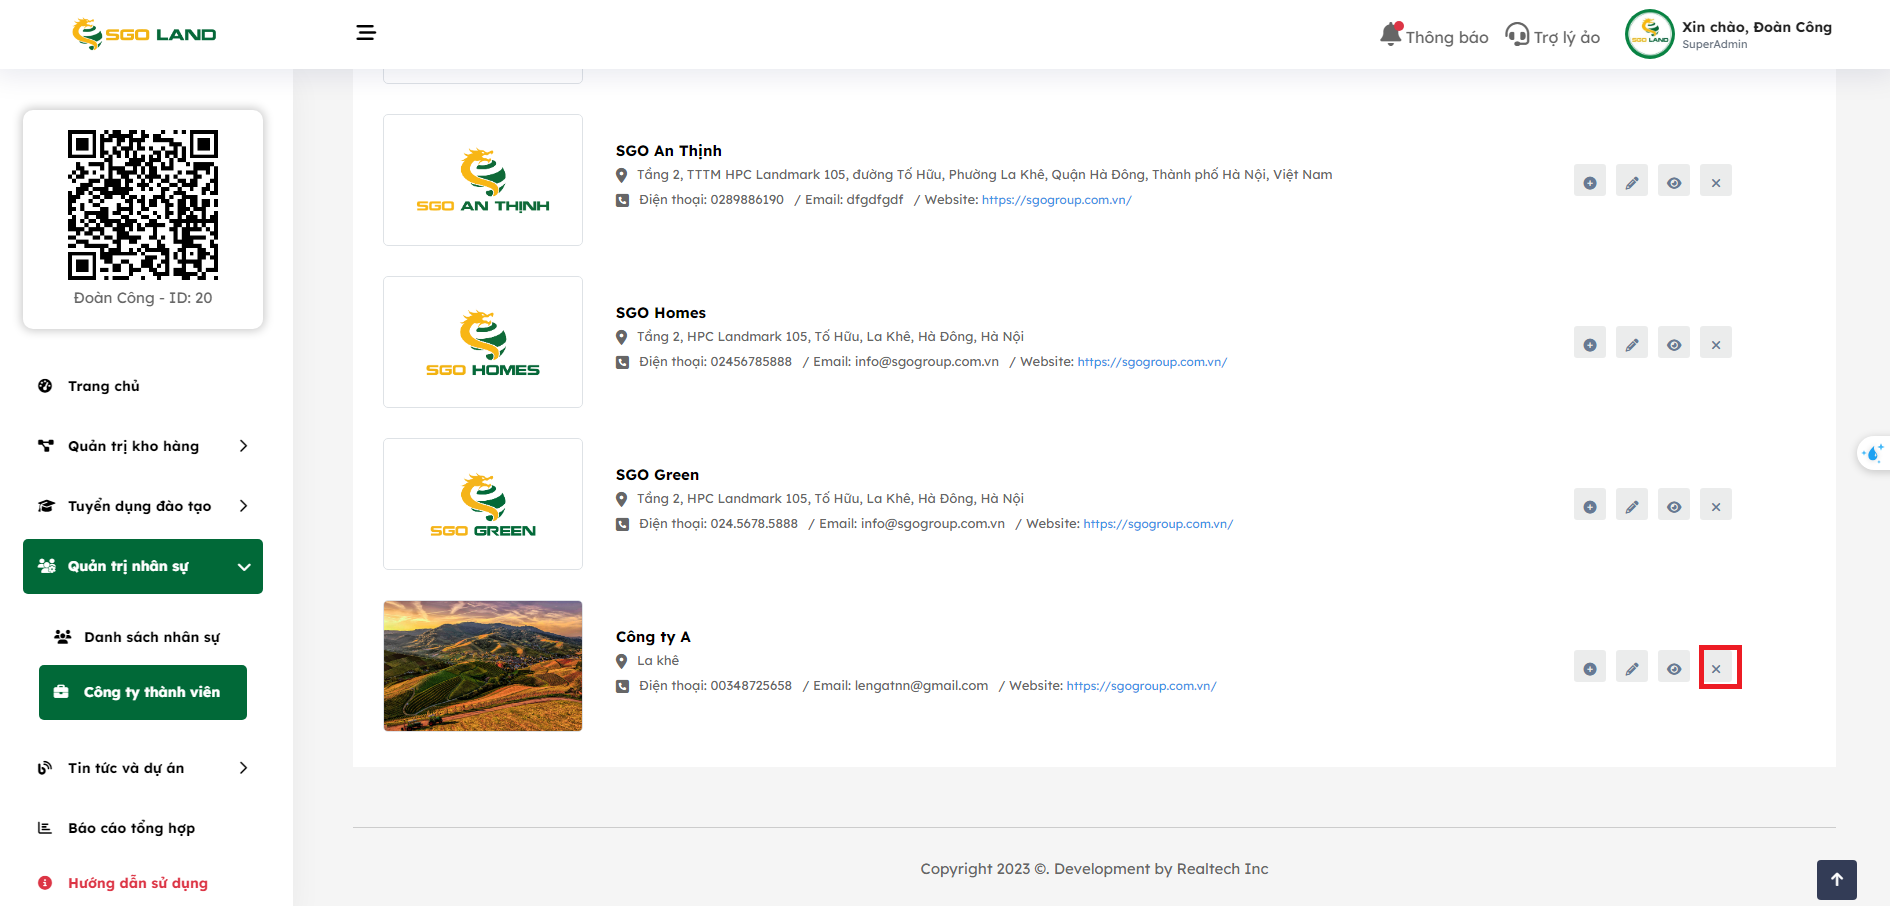1890x906 pixels.
Task: View SGO An Thịnh using the eye icon
Action: (x=1673, y=182)
